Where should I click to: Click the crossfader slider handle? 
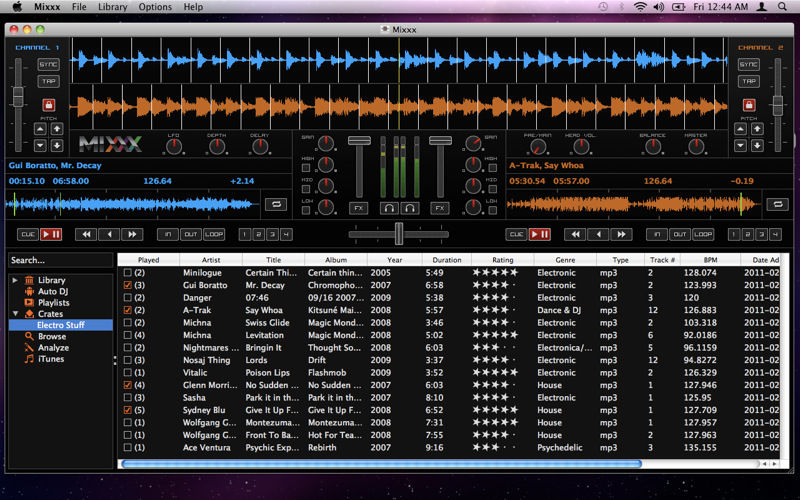[399, 234]
